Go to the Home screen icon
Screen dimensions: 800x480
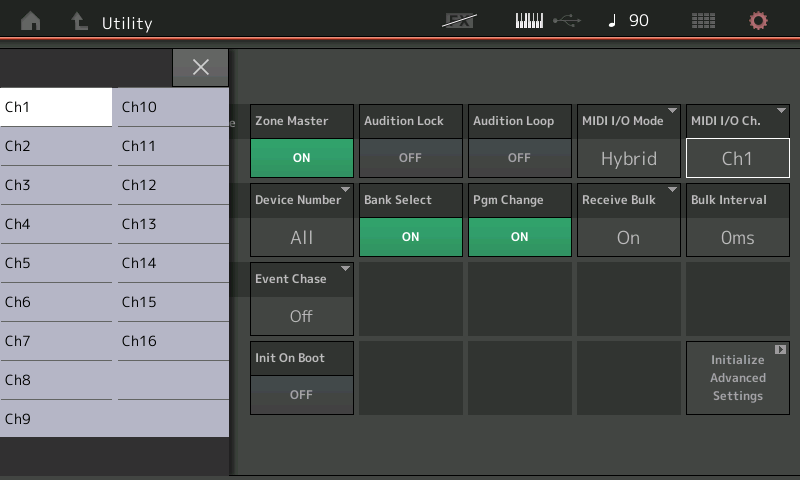coord(30,21)
